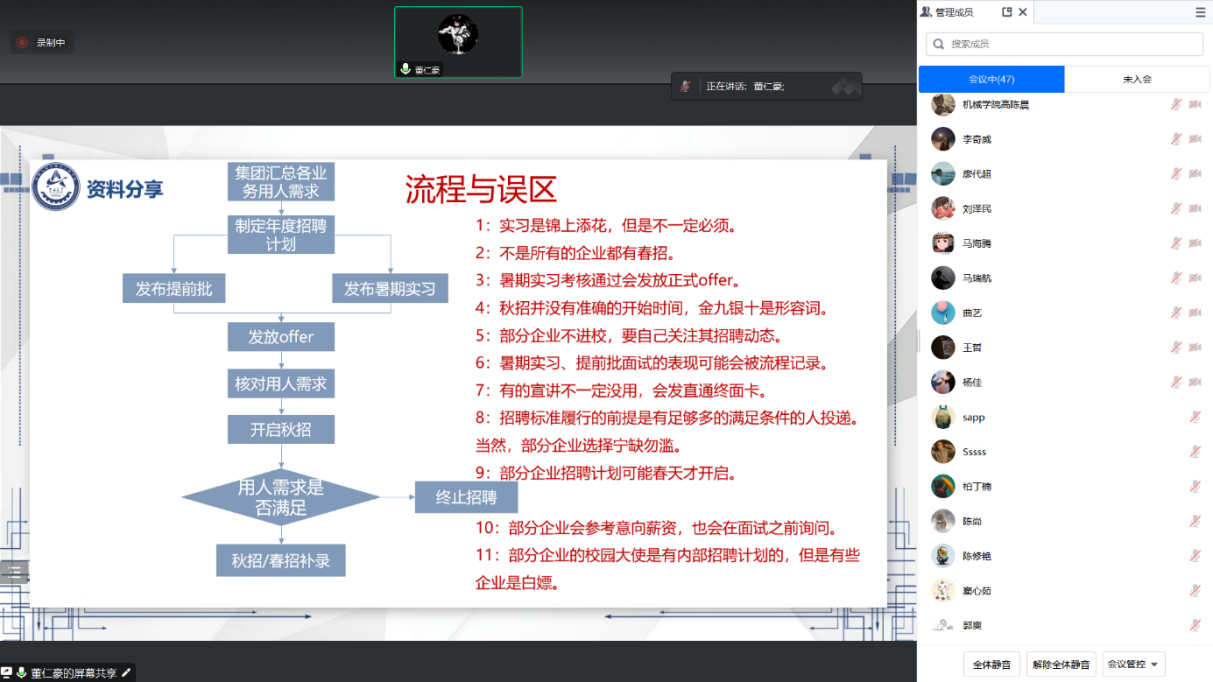Click the 录制中 recording indicator
The width and height of the screenshot is (1213, 682).
coord(42,42)
